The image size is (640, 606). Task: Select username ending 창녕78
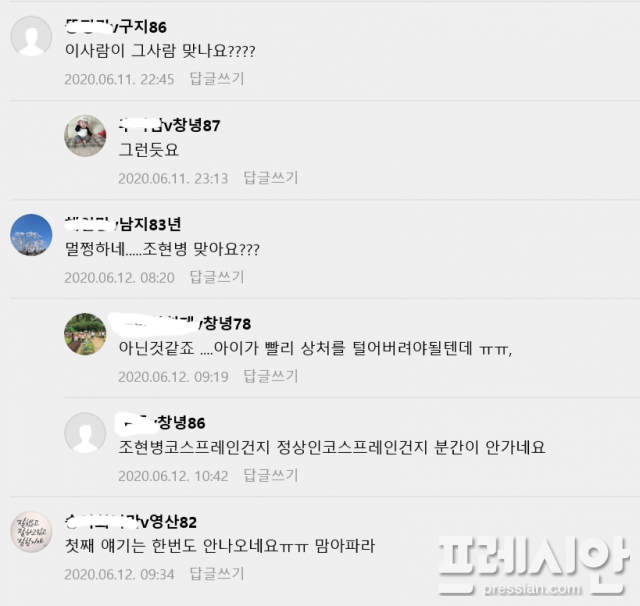(x=180, y=323)
